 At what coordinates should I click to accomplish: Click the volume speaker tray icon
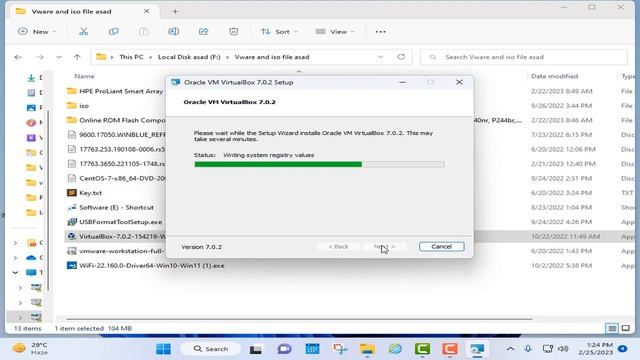coord(563,349)
